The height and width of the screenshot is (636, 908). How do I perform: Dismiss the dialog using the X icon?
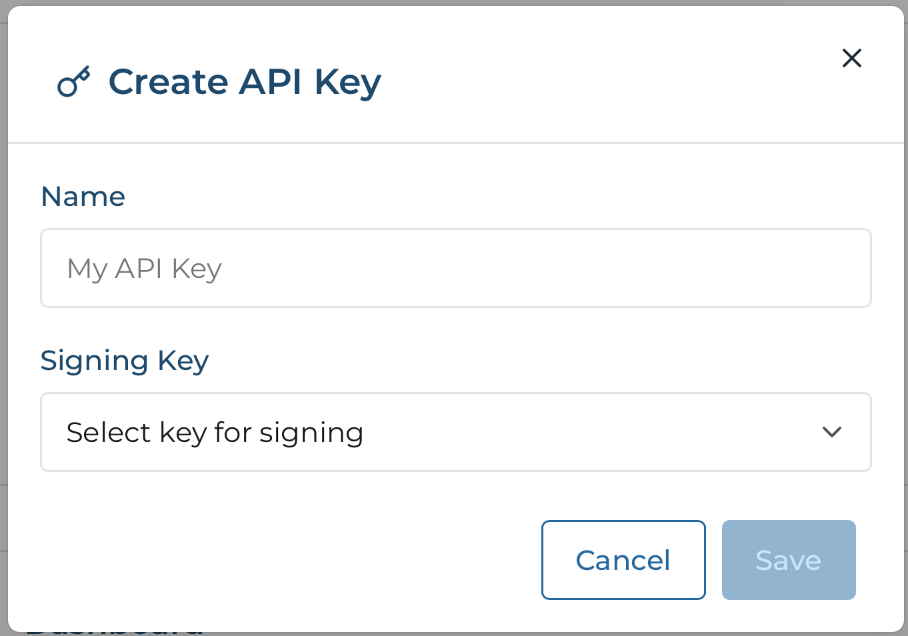[851, 58]
